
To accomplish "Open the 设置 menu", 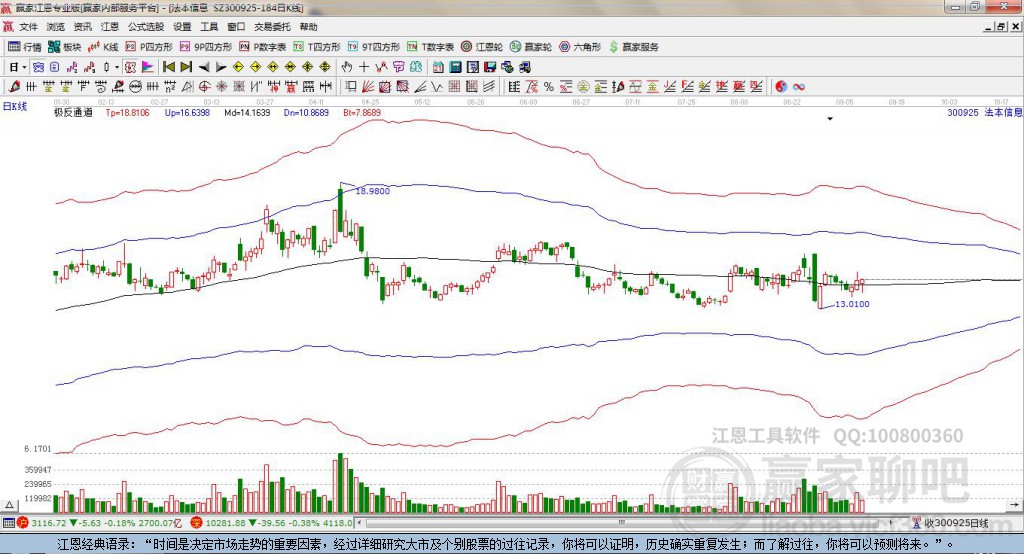I will [182, 27].
